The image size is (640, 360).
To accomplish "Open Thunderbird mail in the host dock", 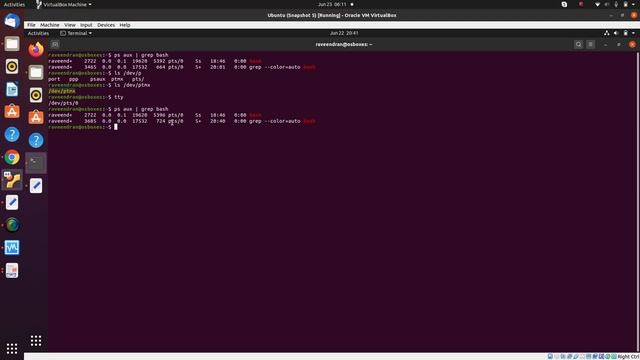I will click(x=12, y=21).
